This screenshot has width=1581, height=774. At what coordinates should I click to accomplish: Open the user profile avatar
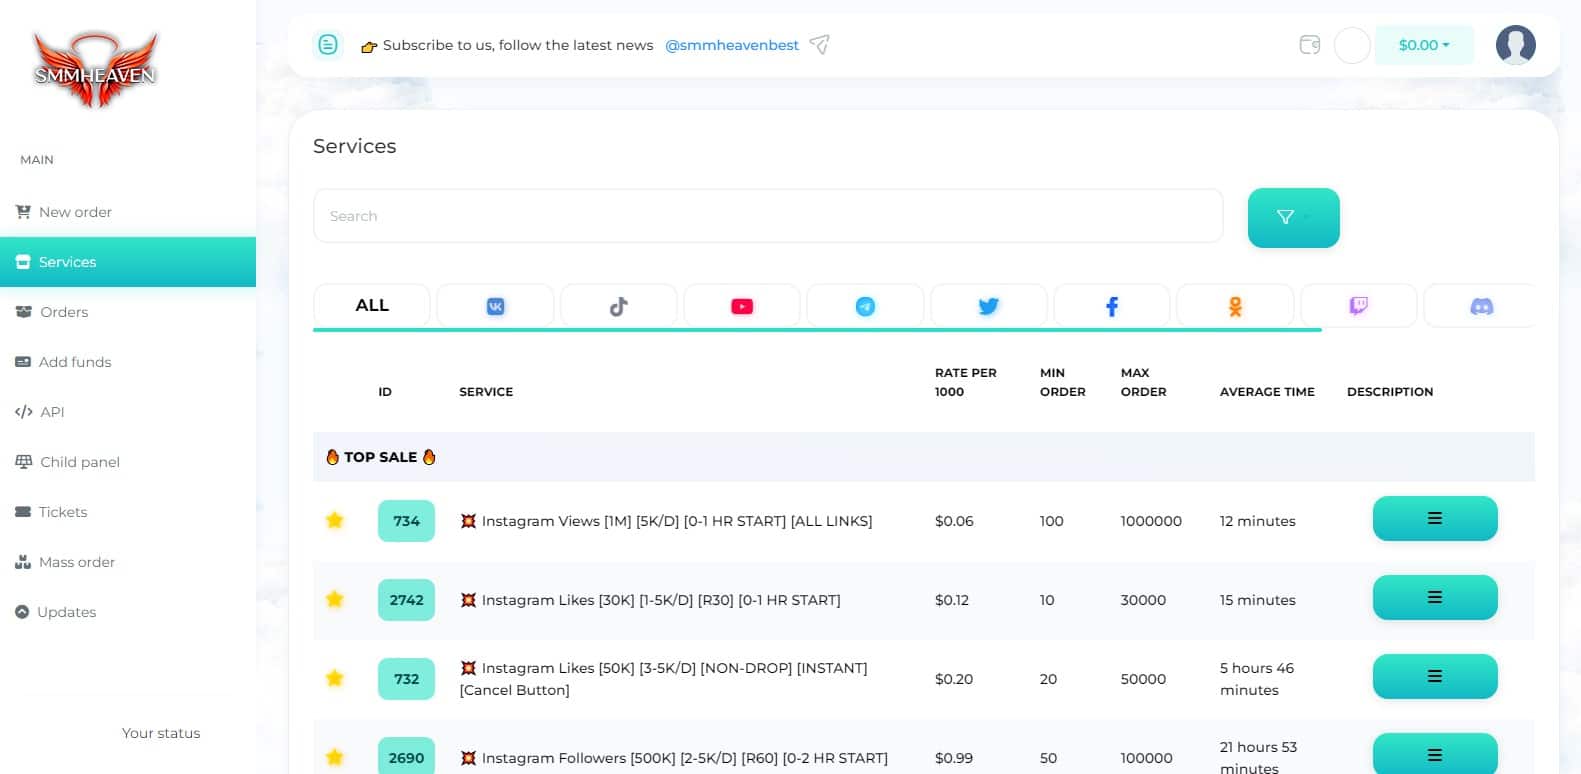point(1515,45)
